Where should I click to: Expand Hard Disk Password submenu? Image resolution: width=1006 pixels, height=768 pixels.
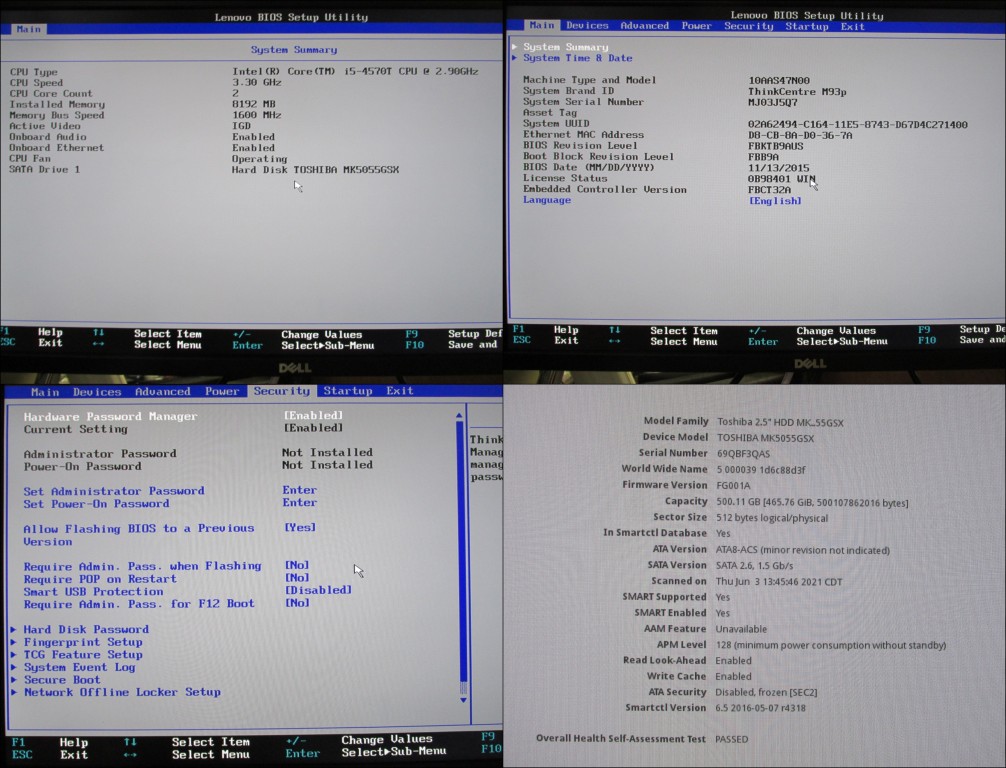86,629
